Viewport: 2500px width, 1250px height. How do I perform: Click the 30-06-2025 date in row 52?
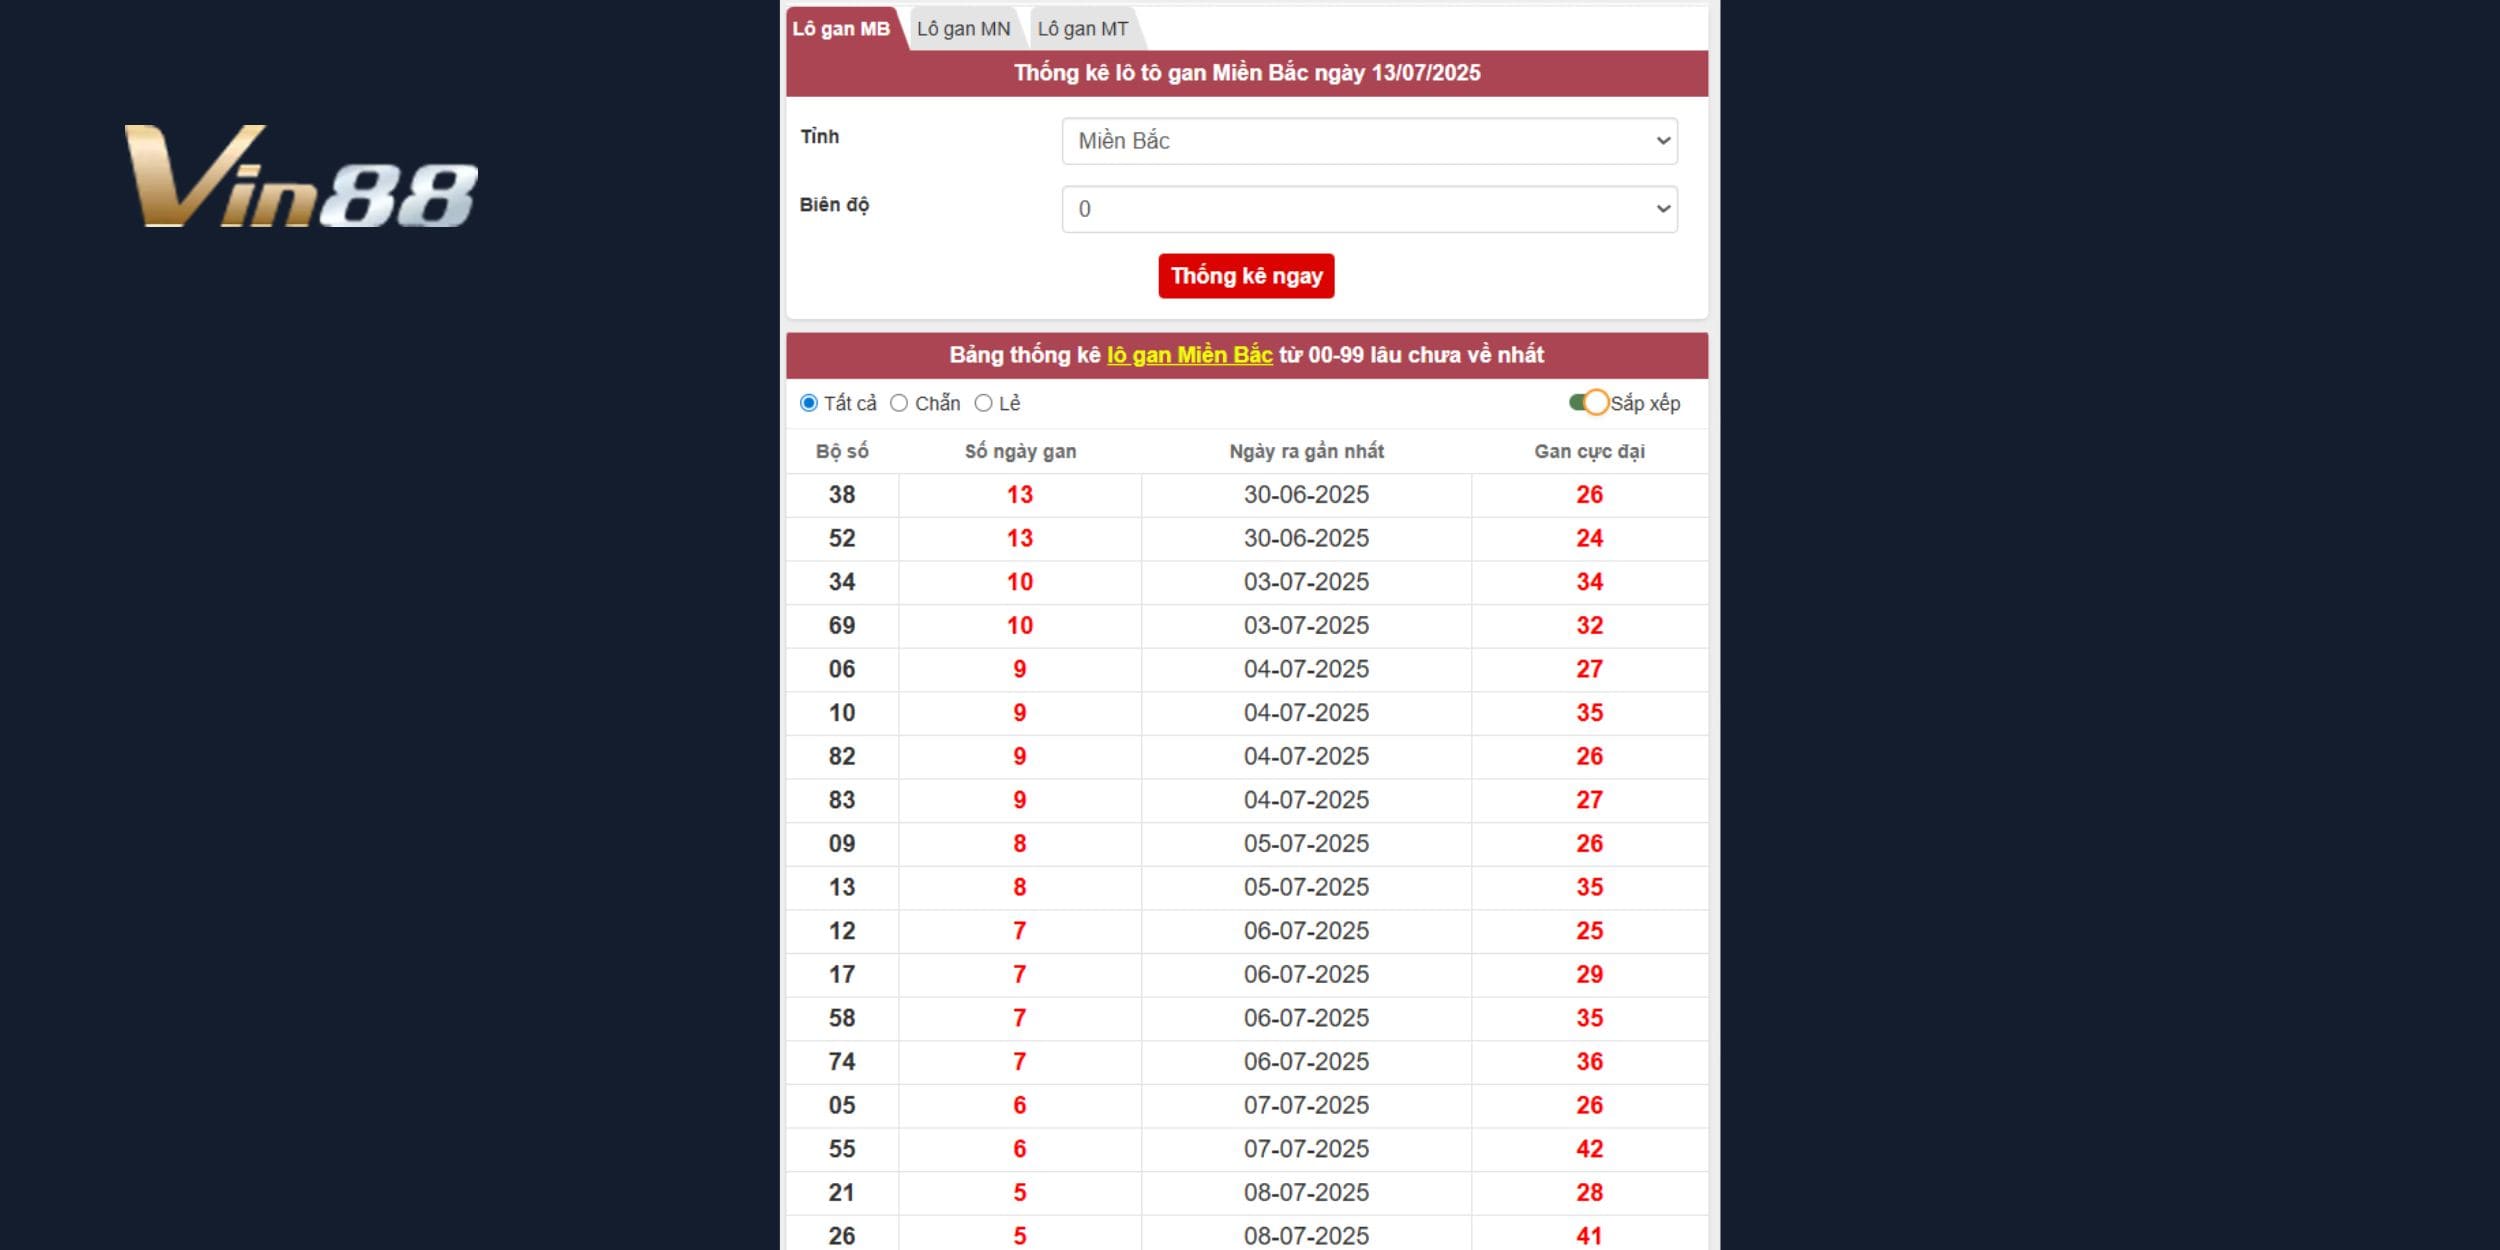tap(1306, 539)
